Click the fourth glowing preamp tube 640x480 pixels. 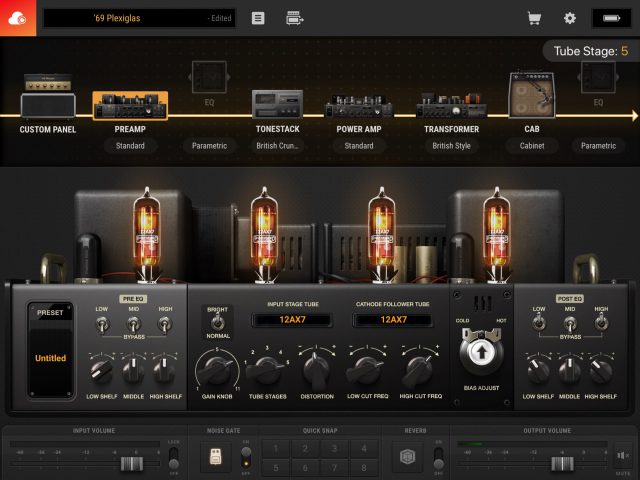coord(497,235)
